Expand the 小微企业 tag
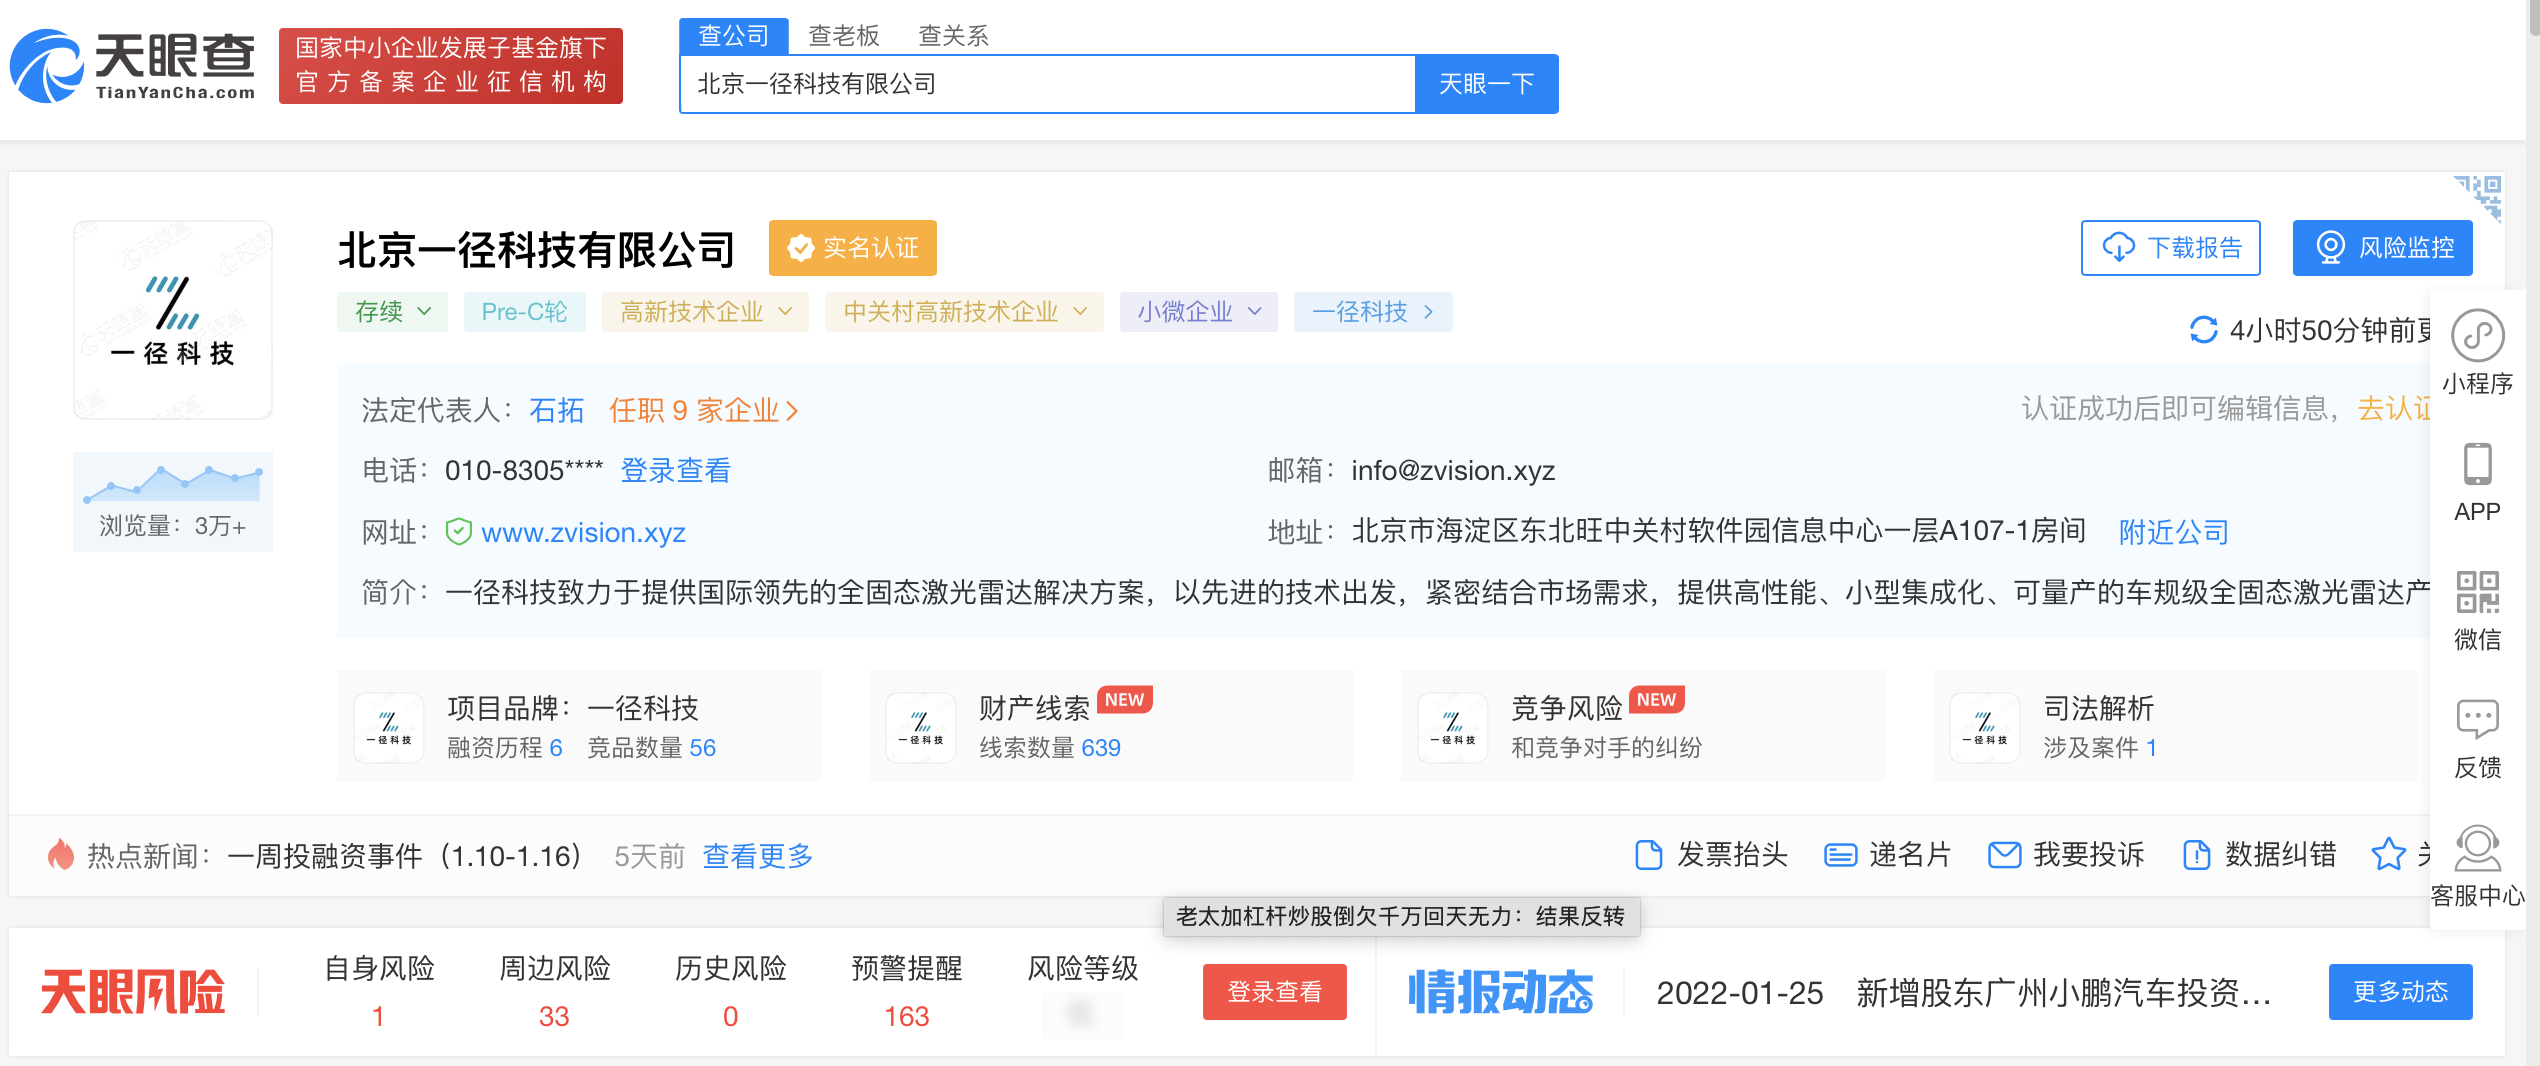The image size is (2540, 1066). [1199, 312]
